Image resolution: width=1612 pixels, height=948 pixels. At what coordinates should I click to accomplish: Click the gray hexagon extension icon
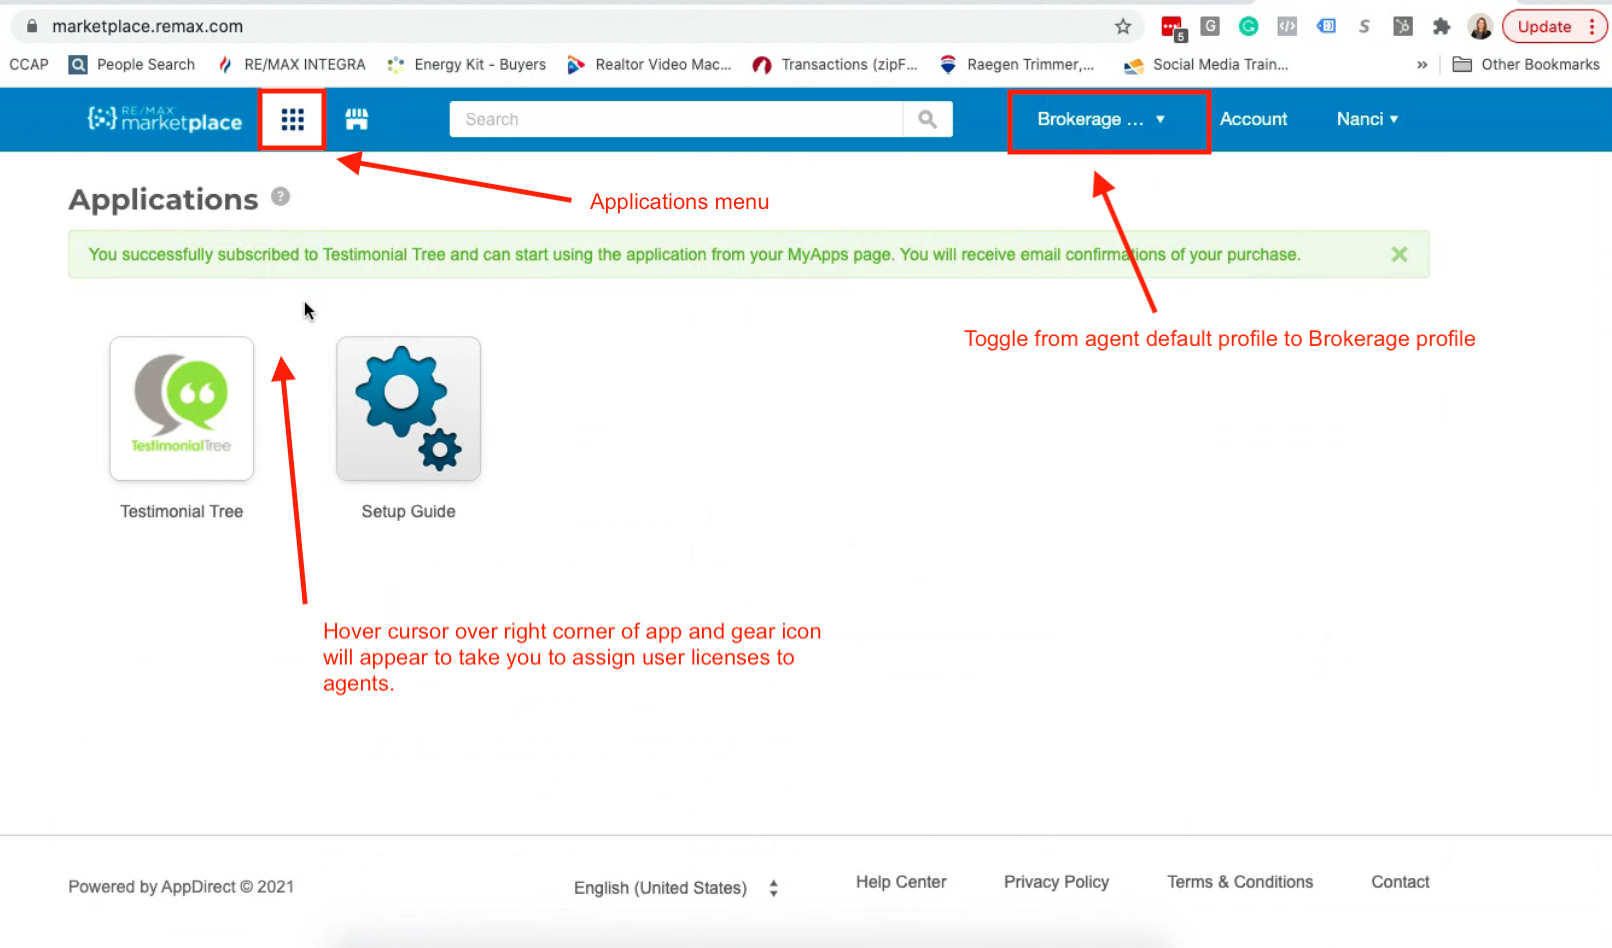pos(1403,27)
